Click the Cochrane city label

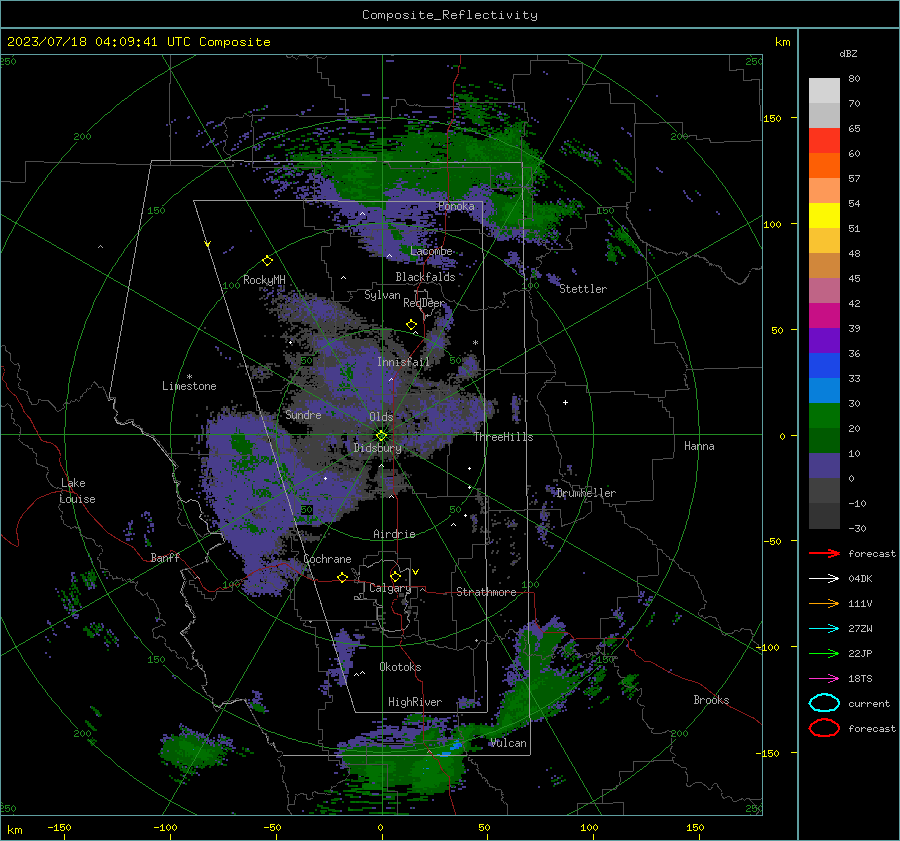pos(327,559)
